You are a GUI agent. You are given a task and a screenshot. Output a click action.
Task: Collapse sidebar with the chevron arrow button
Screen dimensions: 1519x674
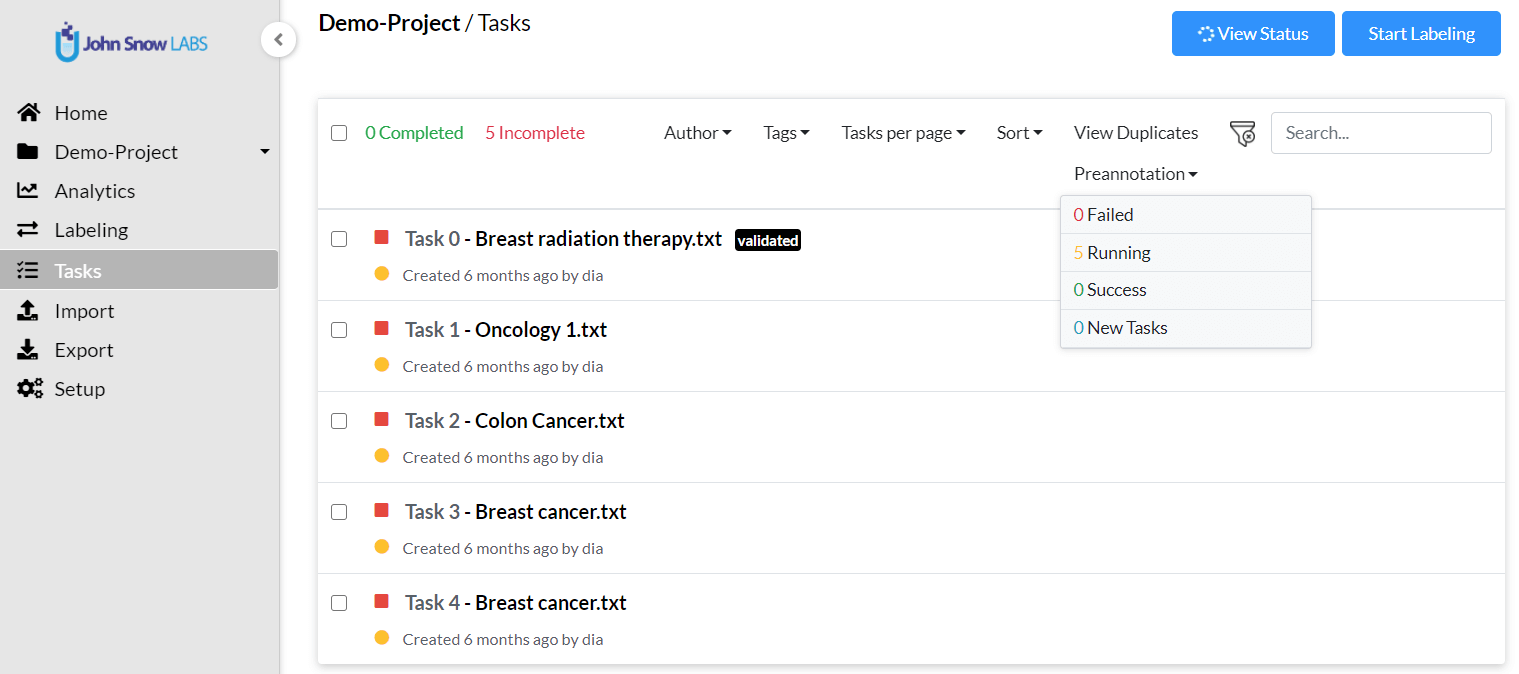(x=279, y=40)
